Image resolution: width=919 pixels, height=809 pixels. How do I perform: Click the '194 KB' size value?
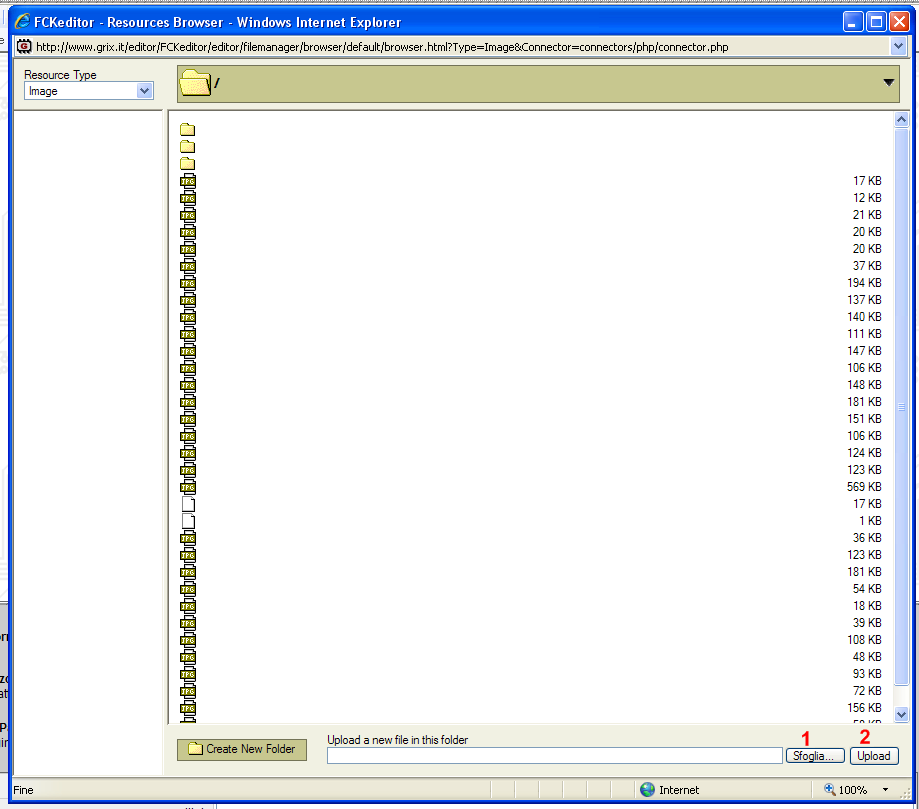point(864,283)
